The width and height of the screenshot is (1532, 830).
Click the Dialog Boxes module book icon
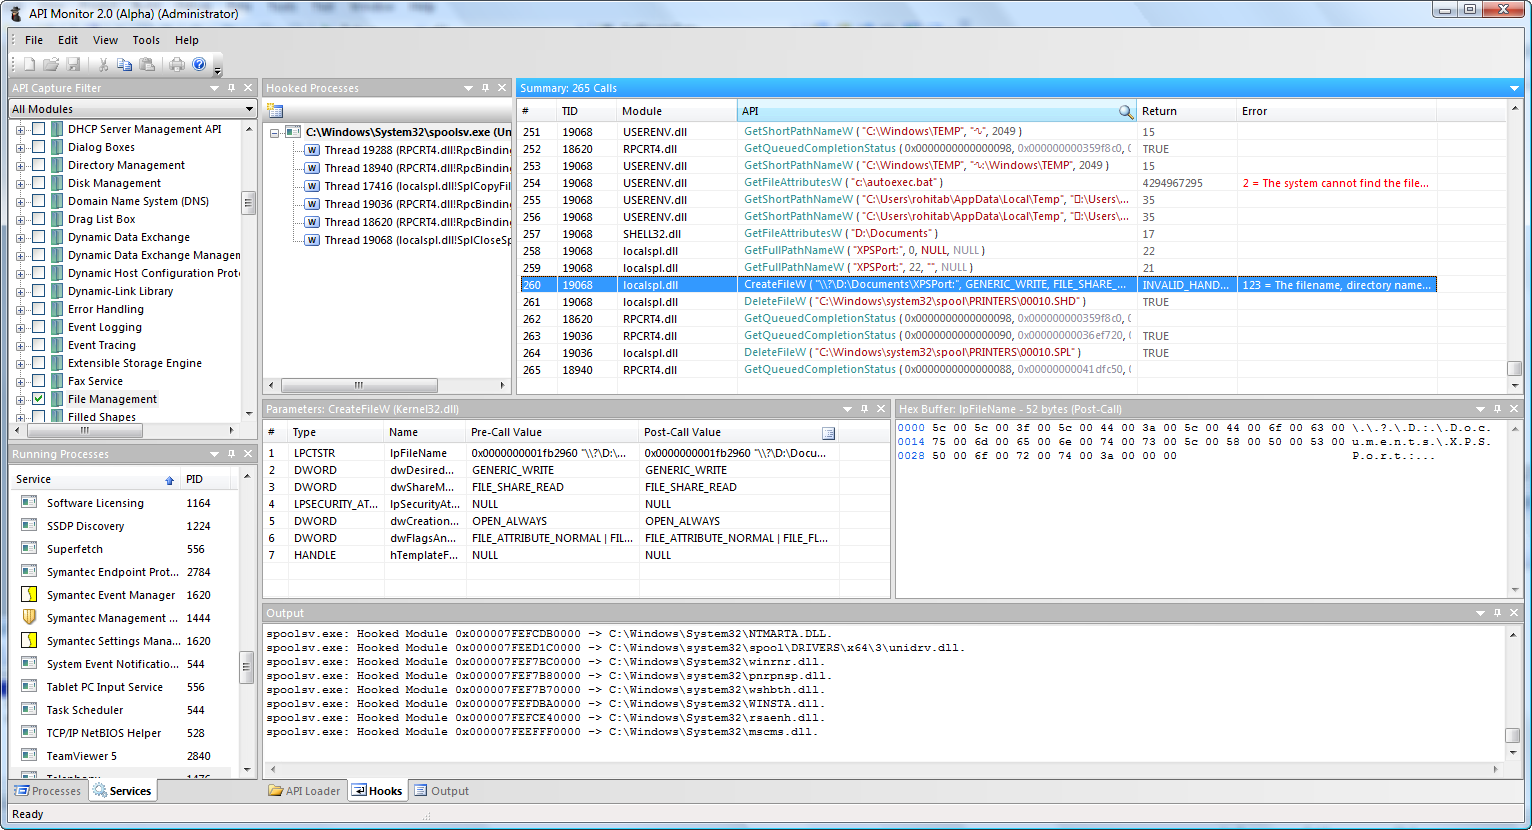(57, 147)
